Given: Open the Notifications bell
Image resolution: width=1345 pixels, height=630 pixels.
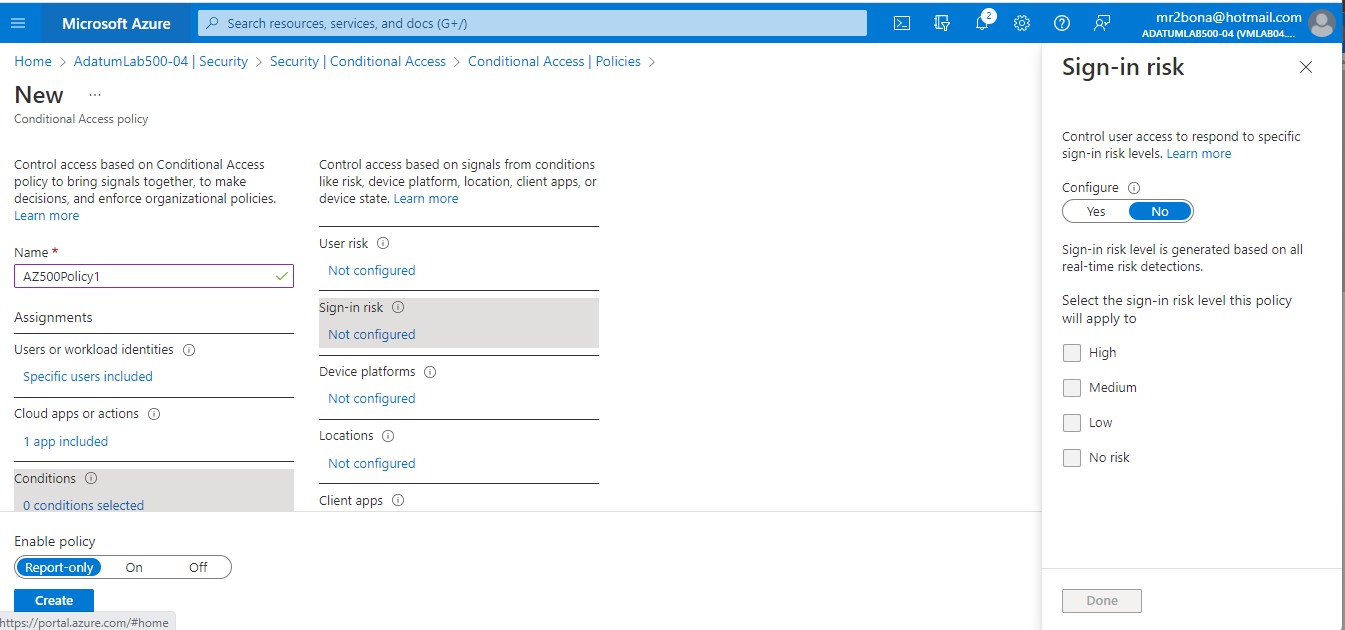Looking at the screenshot, I should 981,22.
